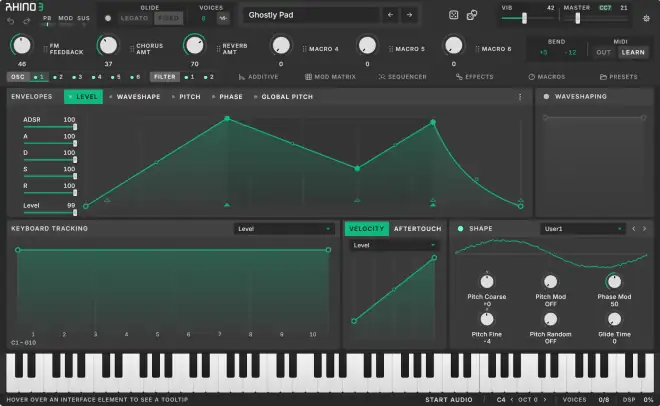Screen dimensions: 660x406
Task: Click the Pitch Coarse knob
Action: click(x=487, y=281)
